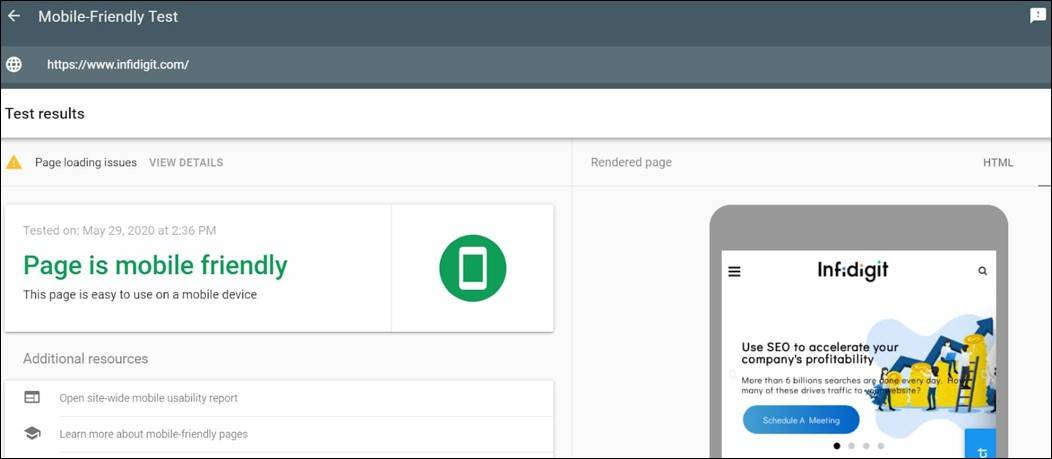Select the third carousel dot in preview

coord(866,445)
